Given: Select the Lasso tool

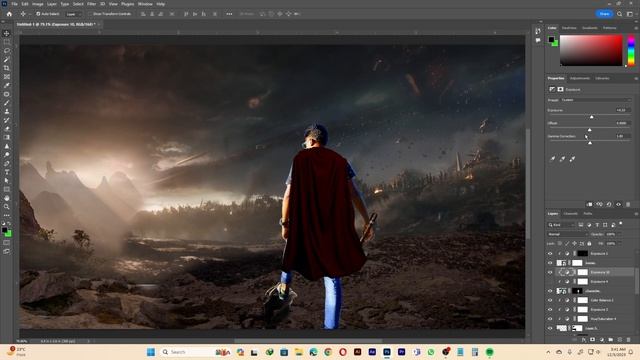Looking at the screenshot, I should point(7,51).
